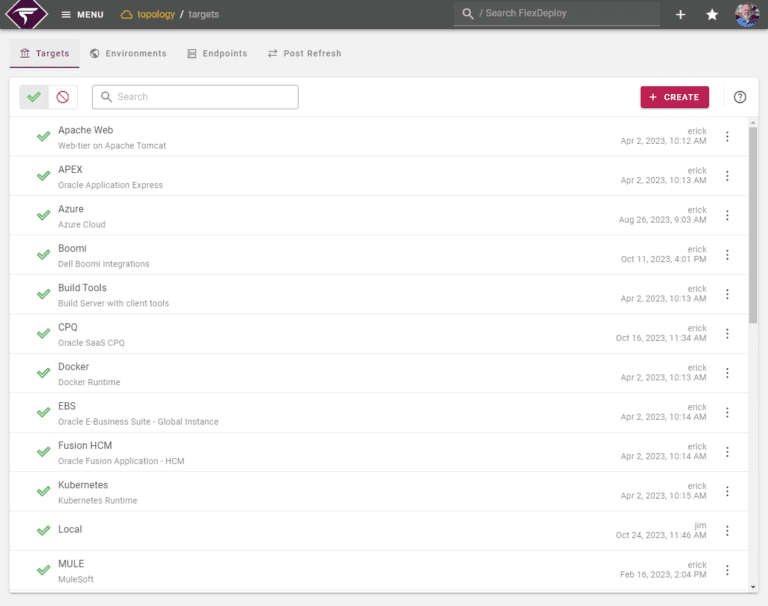Open Local row three-dot menu

(x=727, y=531)
